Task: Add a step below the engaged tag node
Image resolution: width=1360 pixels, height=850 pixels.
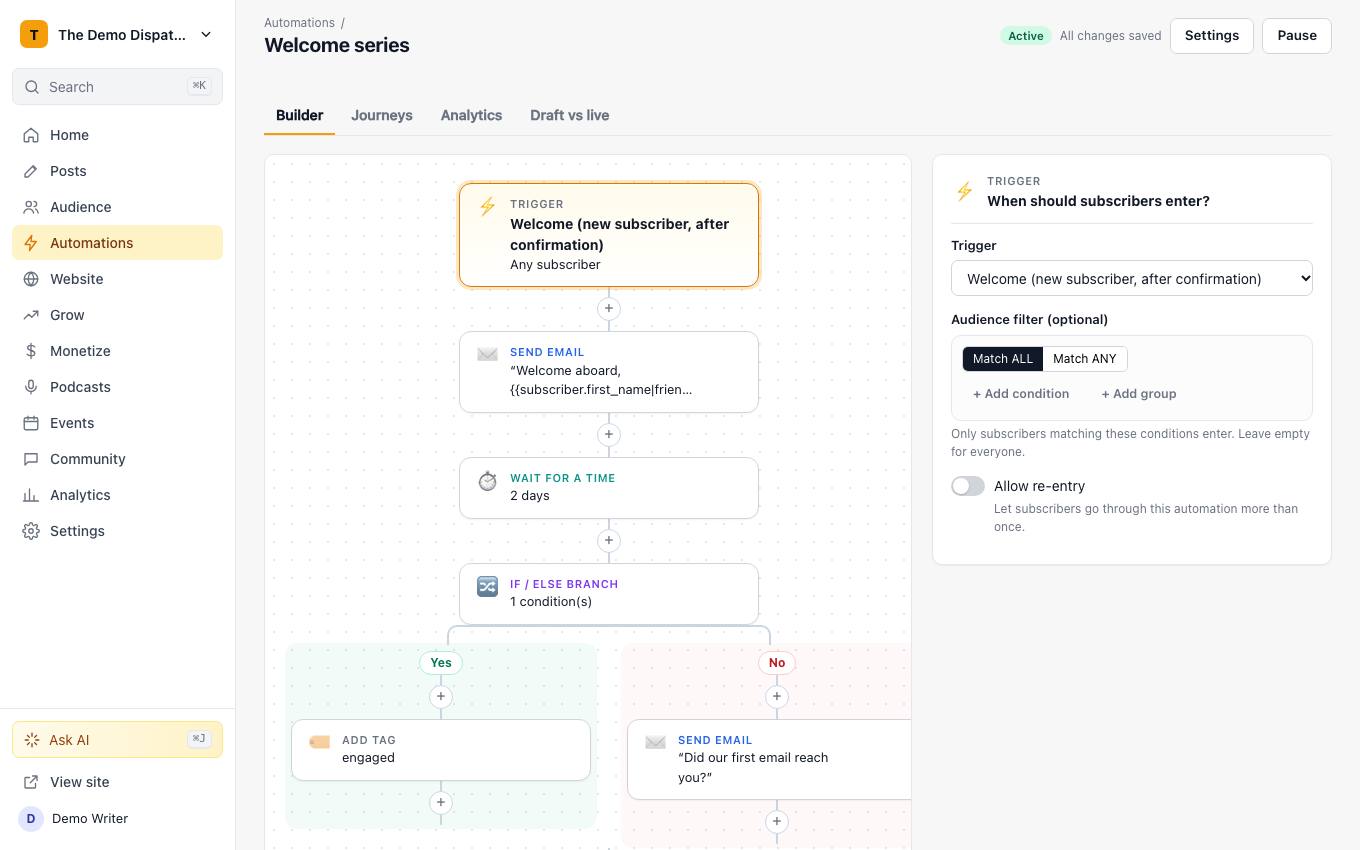Action: coord(441,803)
